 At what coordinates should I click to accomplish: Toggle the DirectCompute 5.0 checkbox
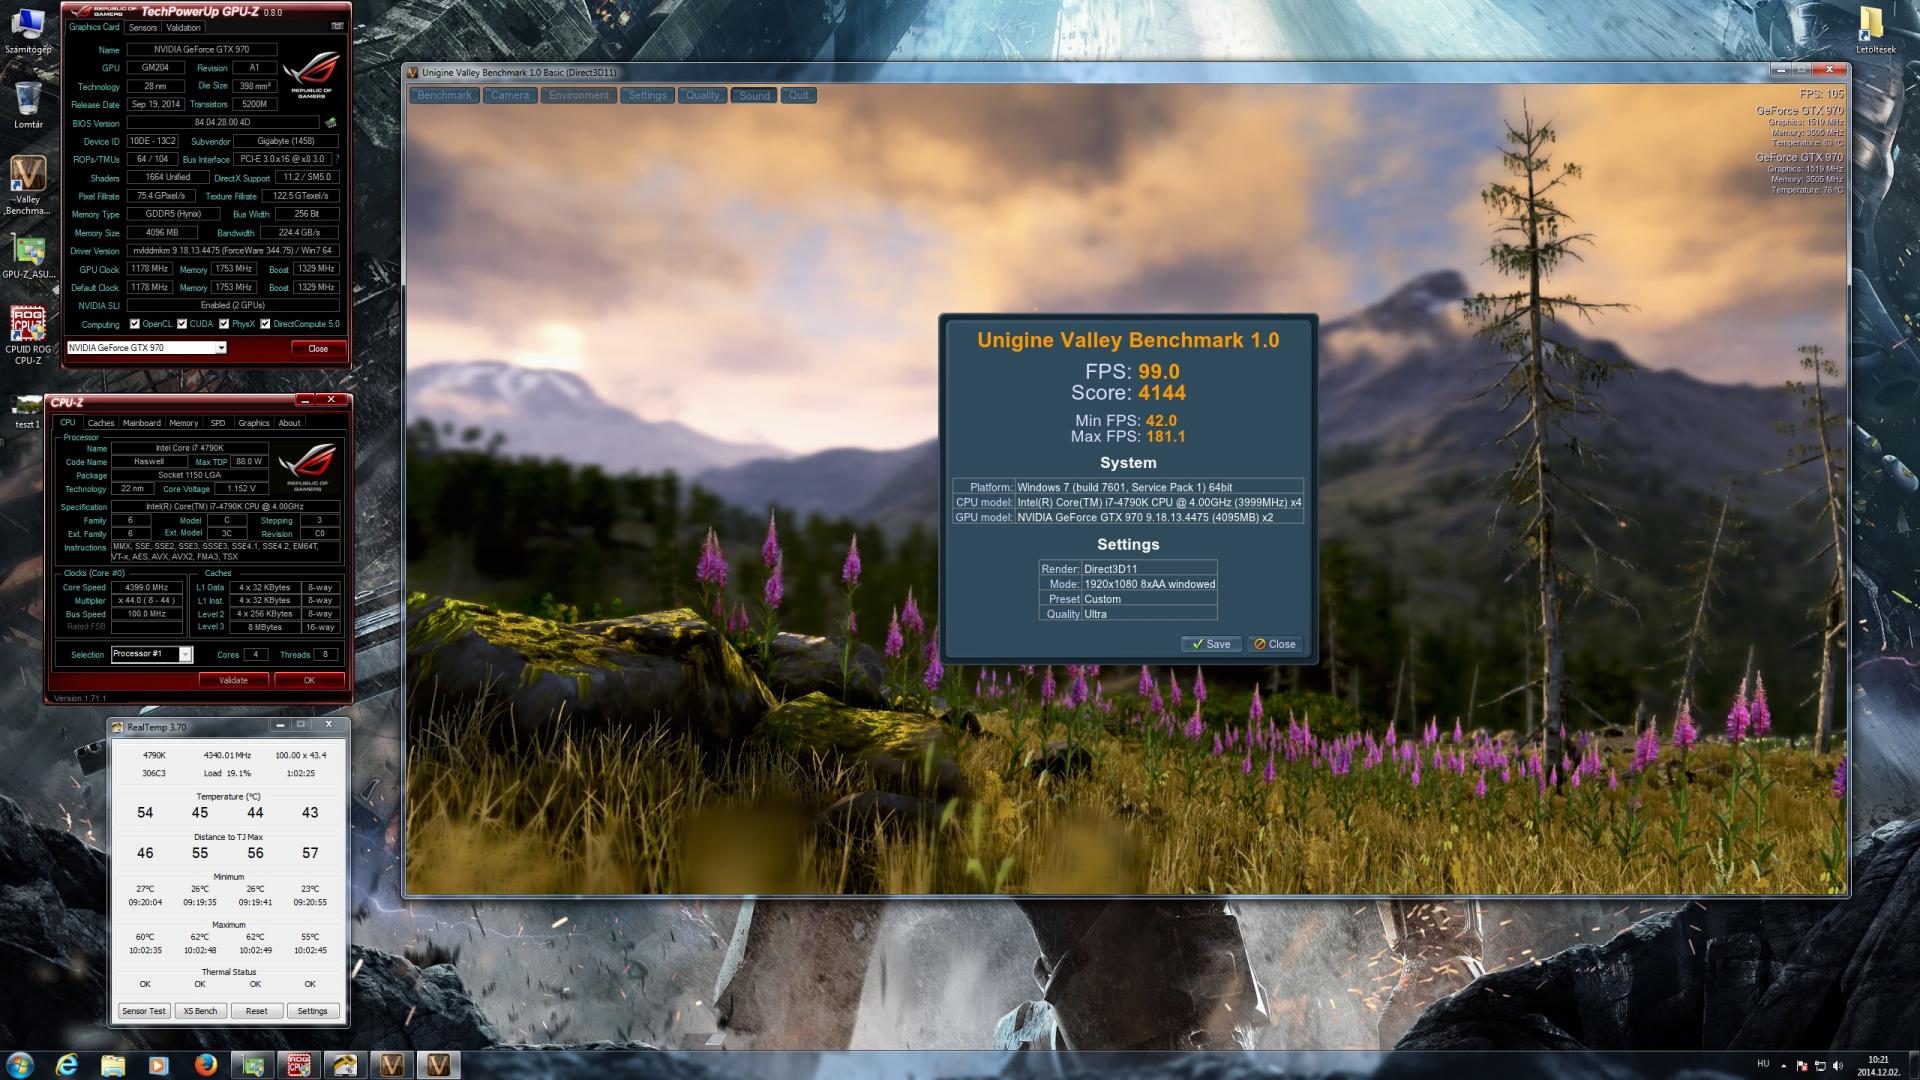[x=265, y=324]
